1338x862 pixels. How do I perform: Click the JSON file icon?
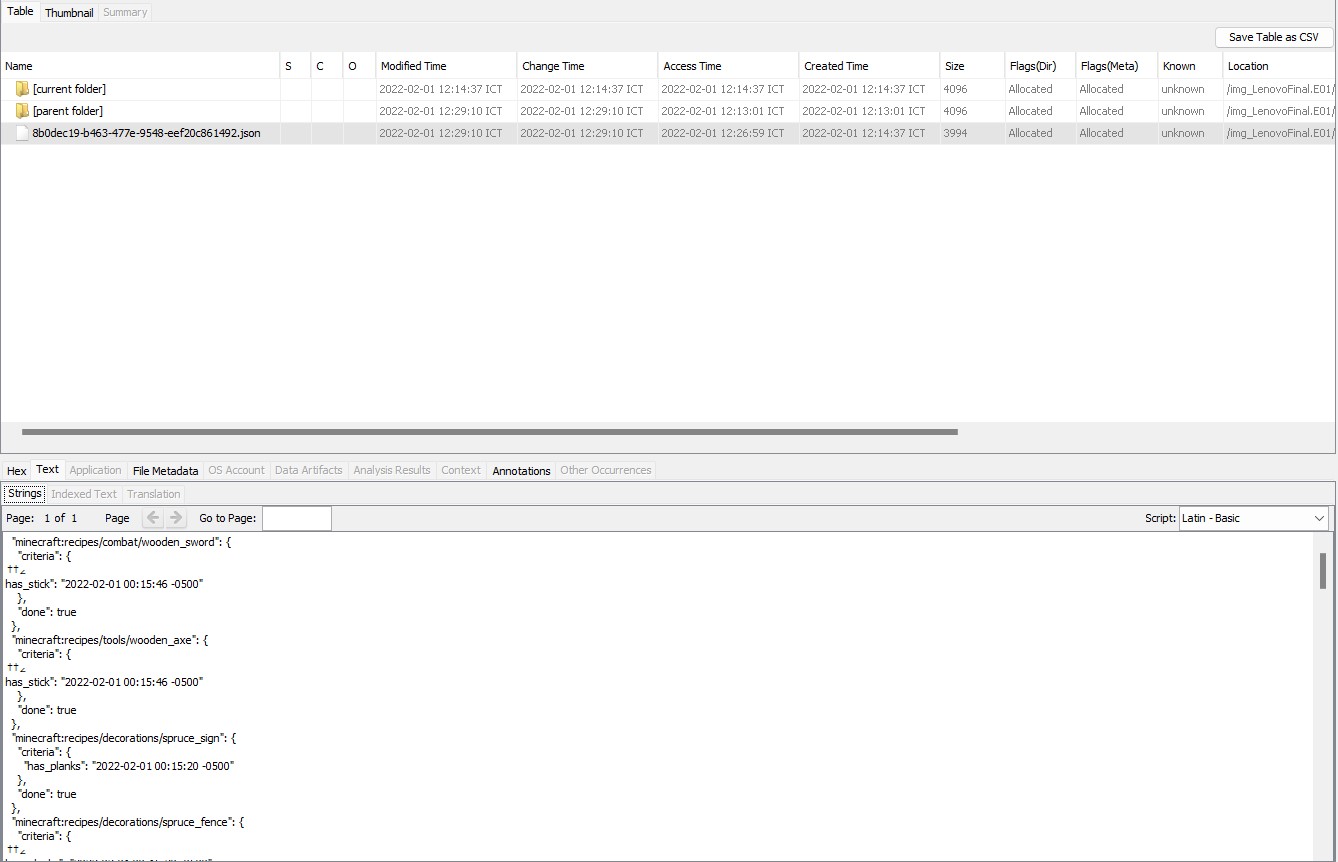[22, 133]
